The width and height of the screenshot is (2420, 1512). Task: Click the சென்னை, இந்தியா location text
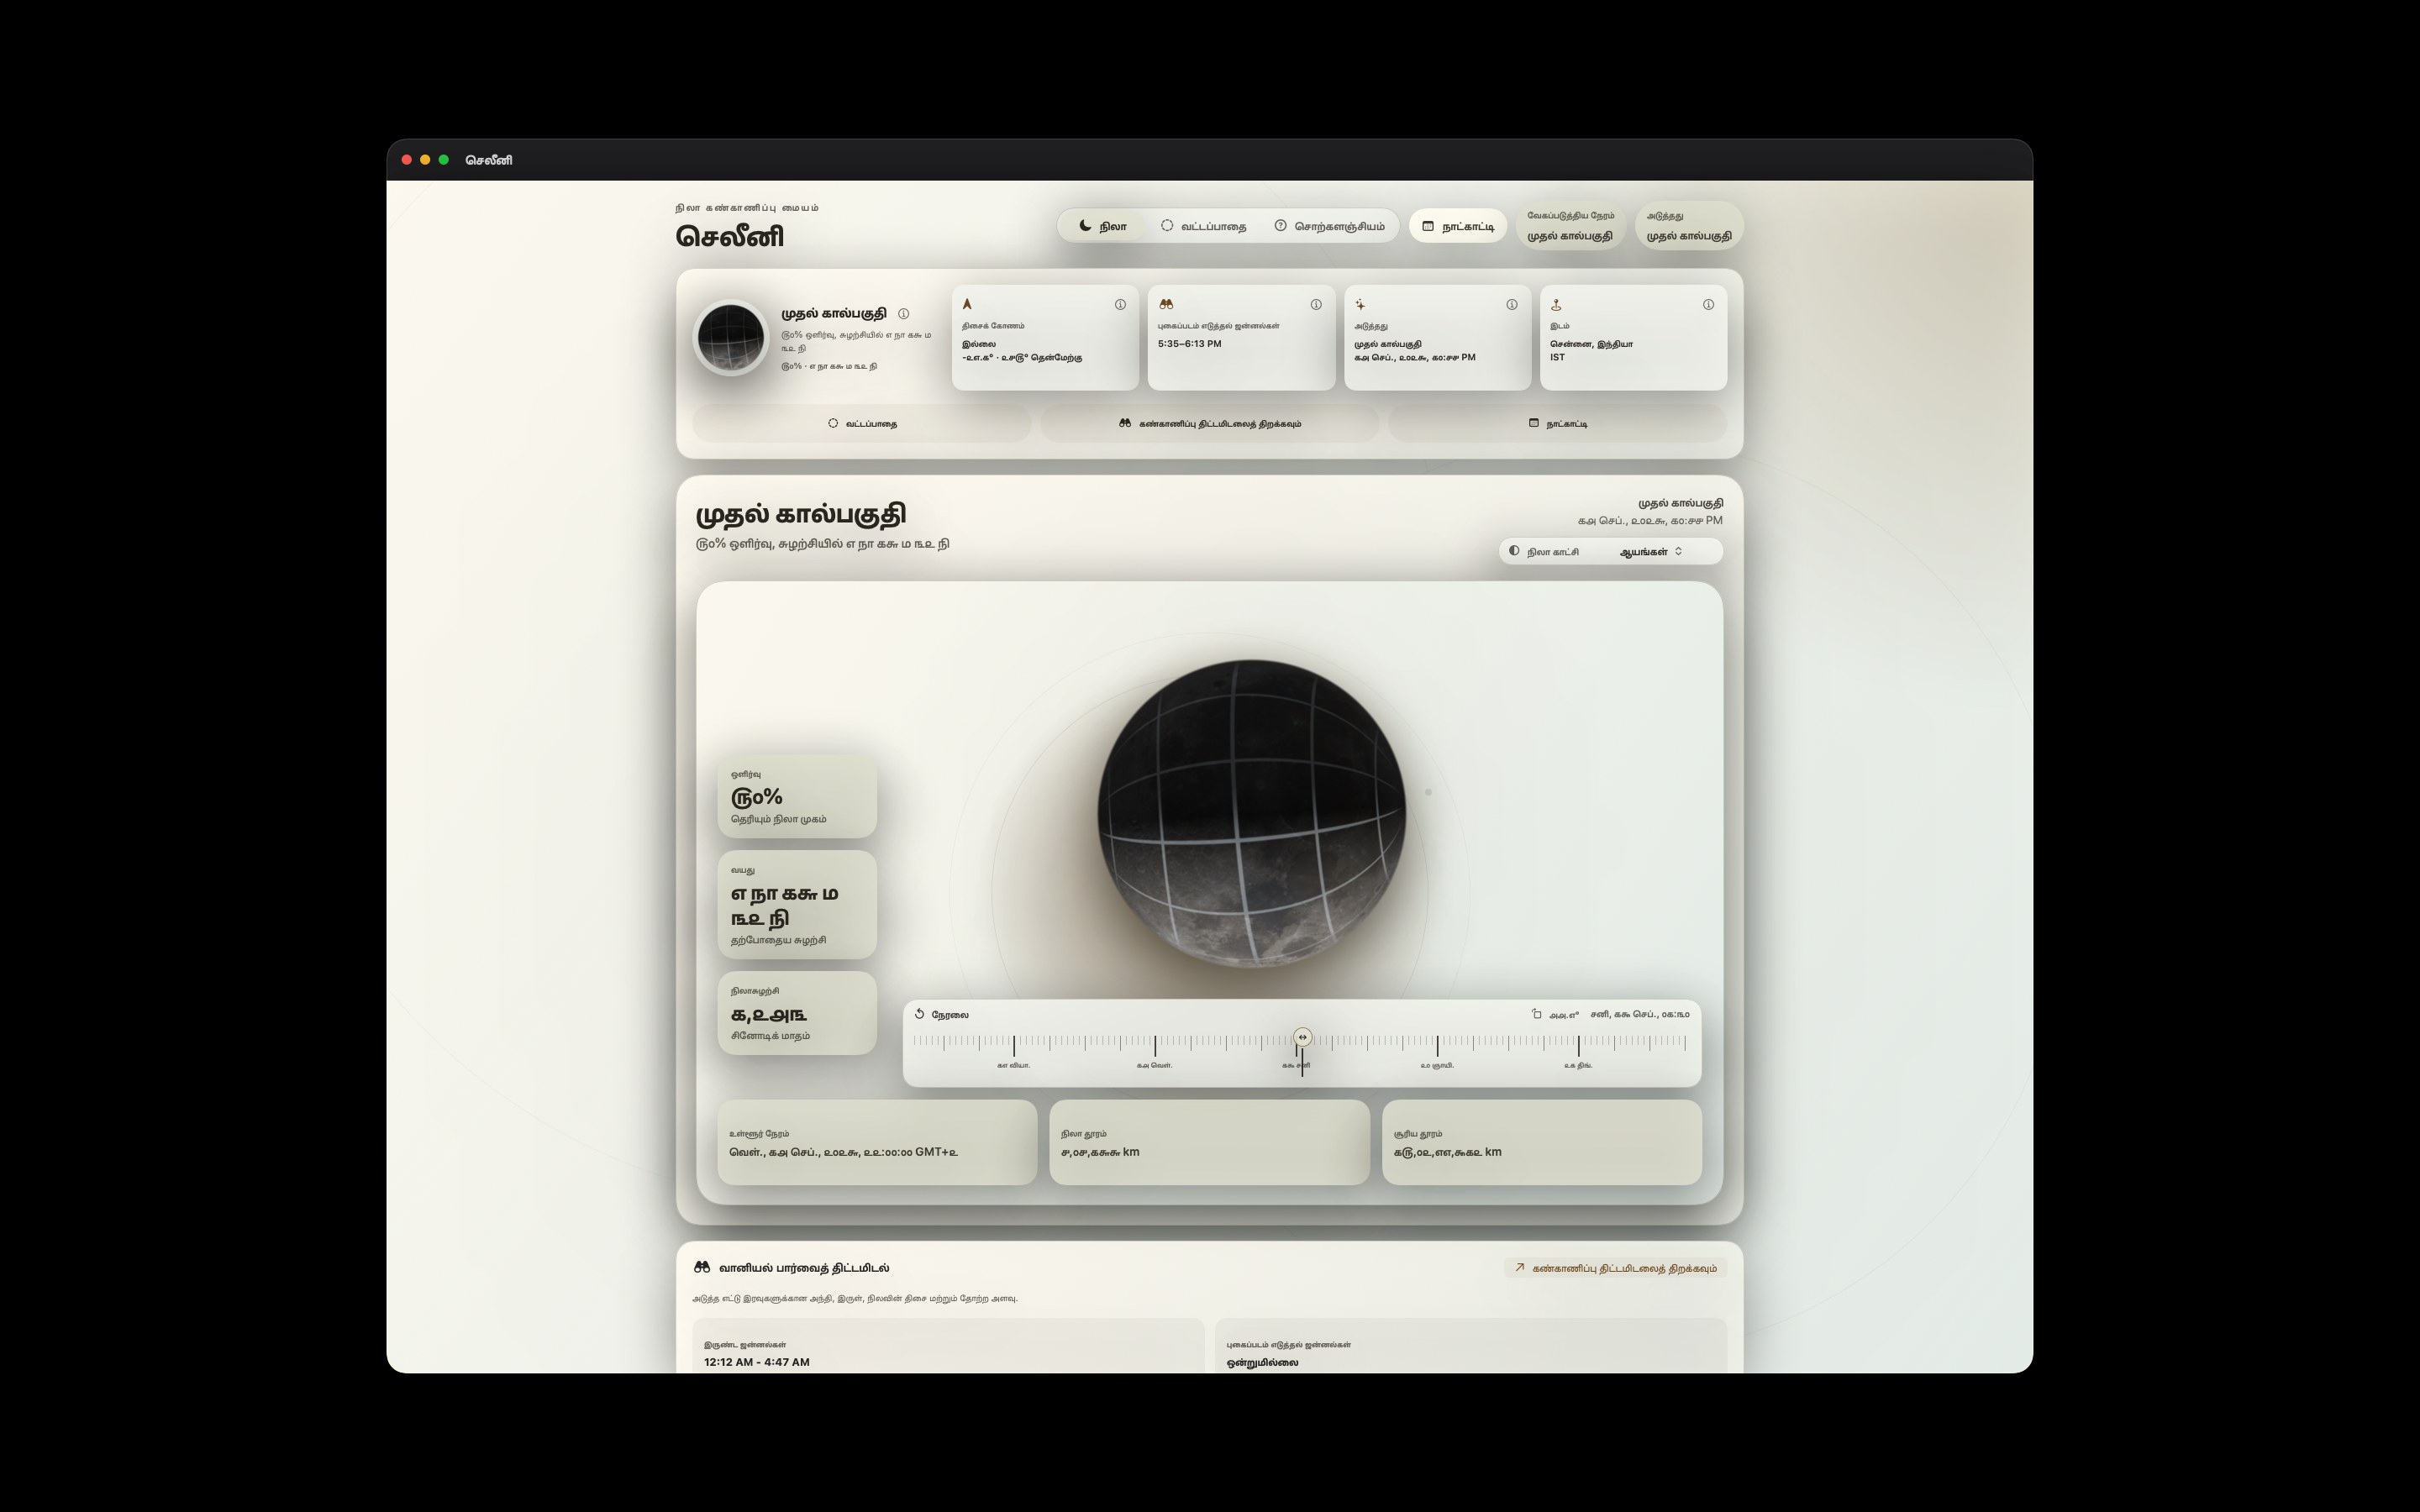click(x=1591, y=344)
